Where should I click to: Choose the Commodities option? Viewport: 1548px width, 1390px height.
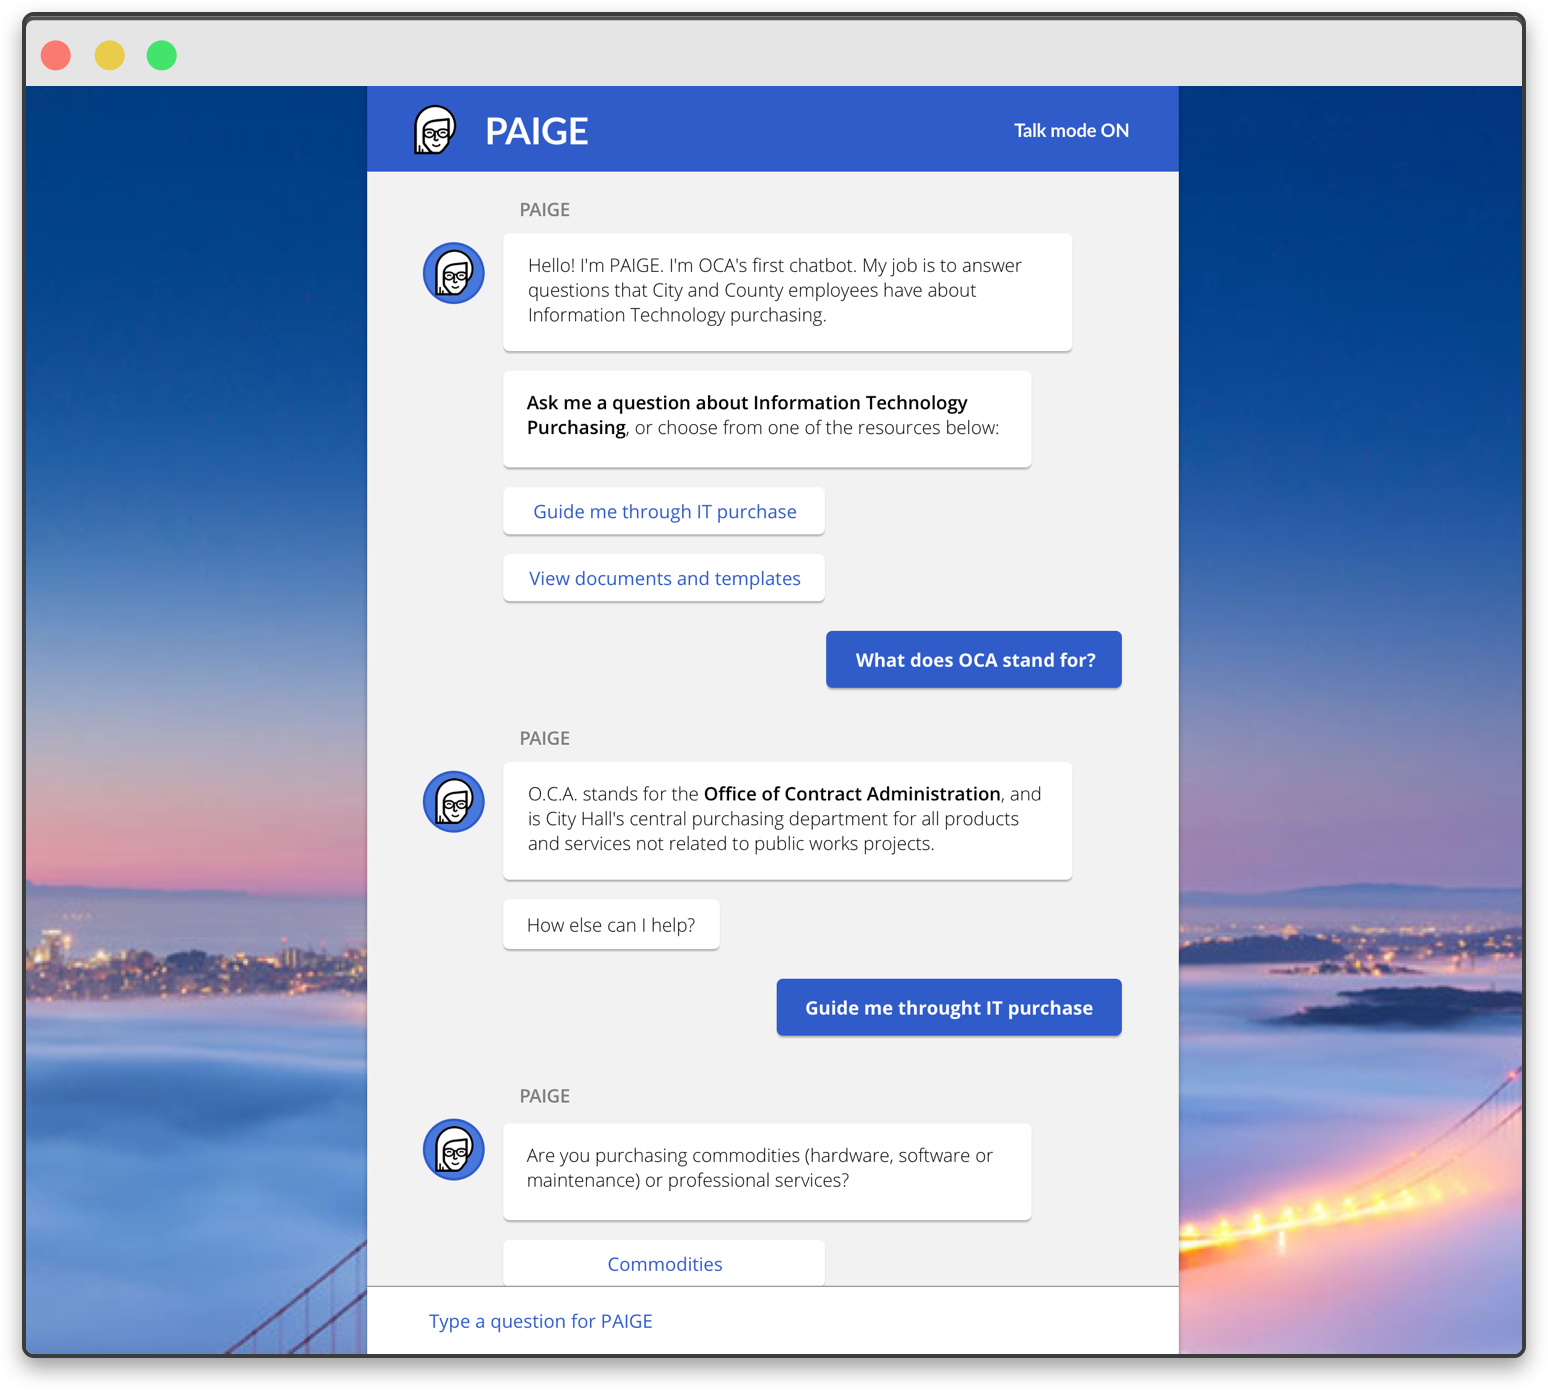[664, 1264]
